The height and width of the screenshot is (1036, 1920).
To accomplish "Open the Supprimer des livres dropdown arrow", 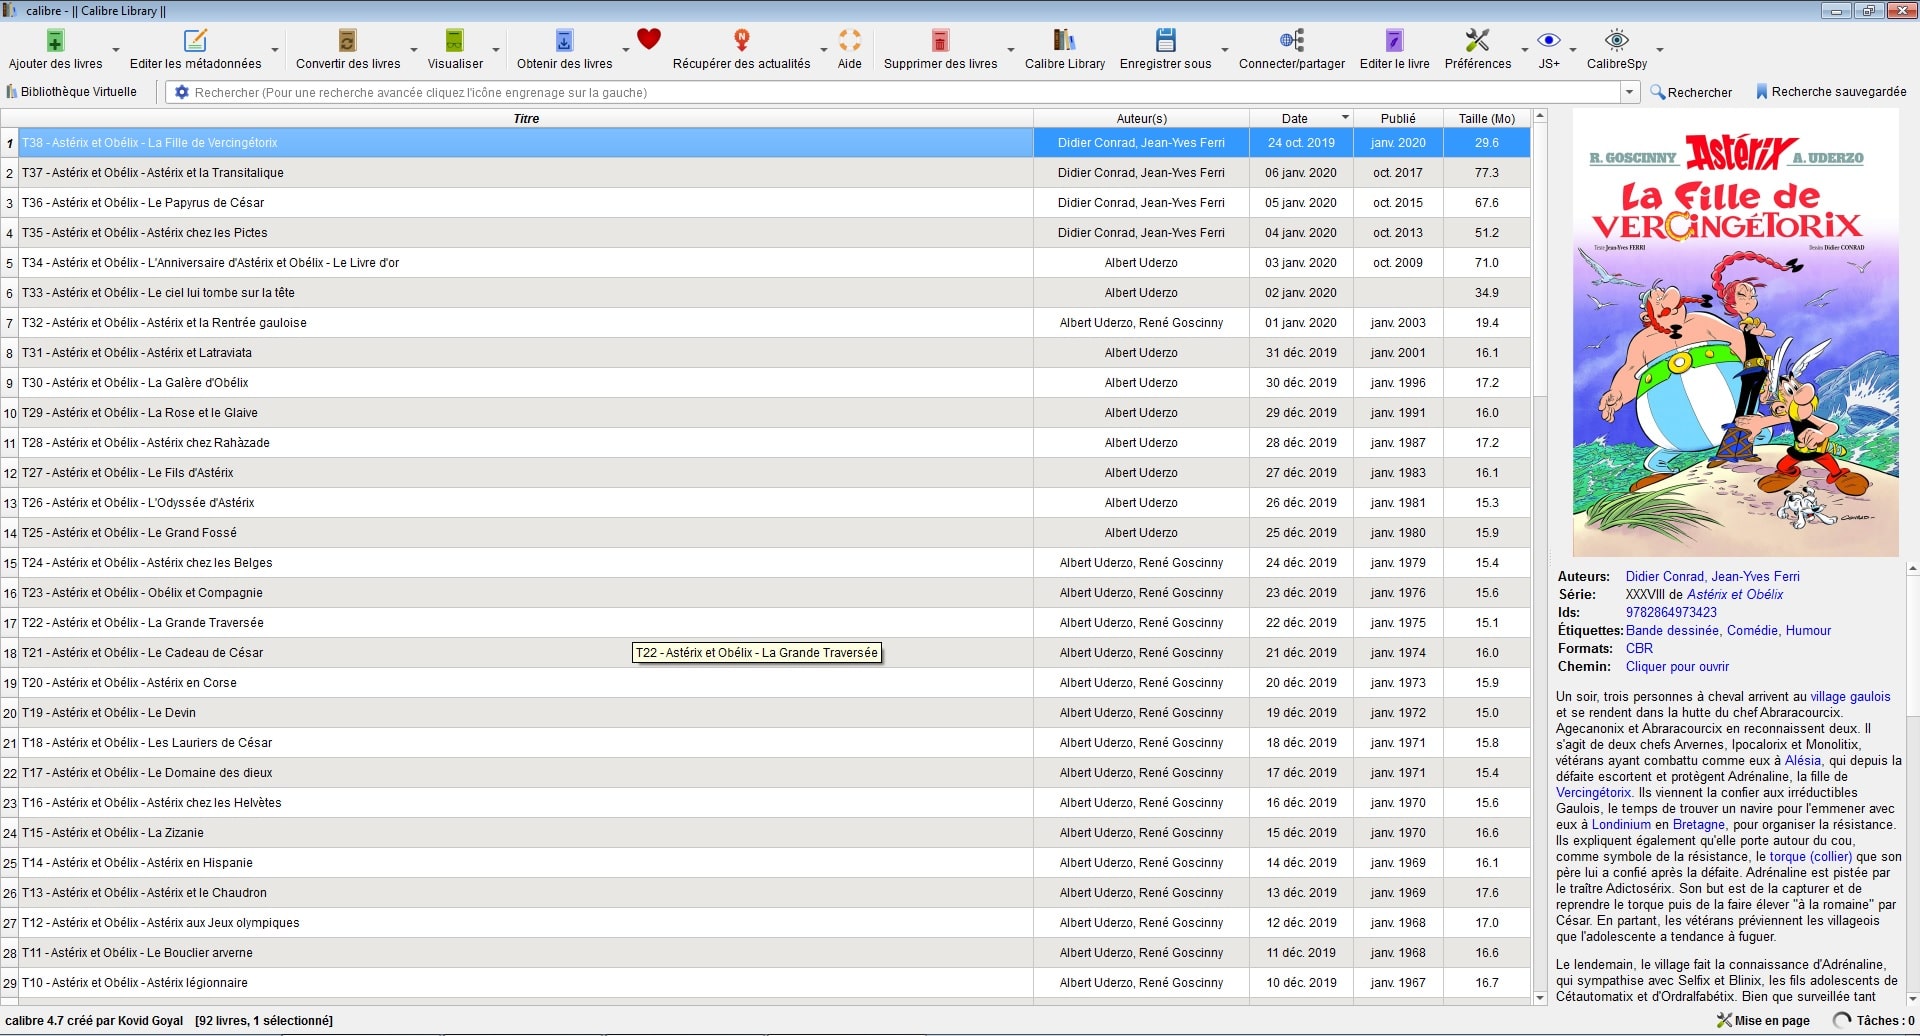I will [x=1010, y=50].
